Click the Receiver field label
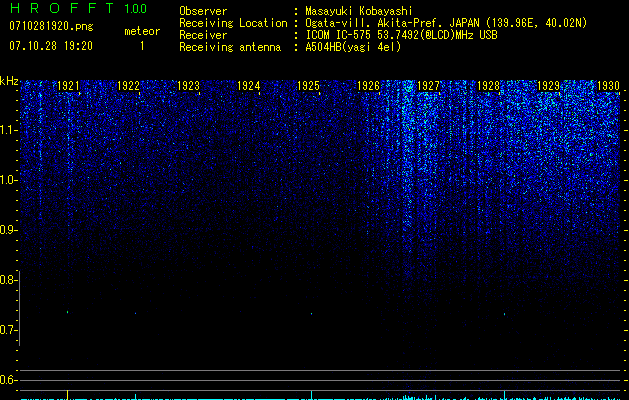The width and height of the screenshot is (629, 400). coord(203,35)
